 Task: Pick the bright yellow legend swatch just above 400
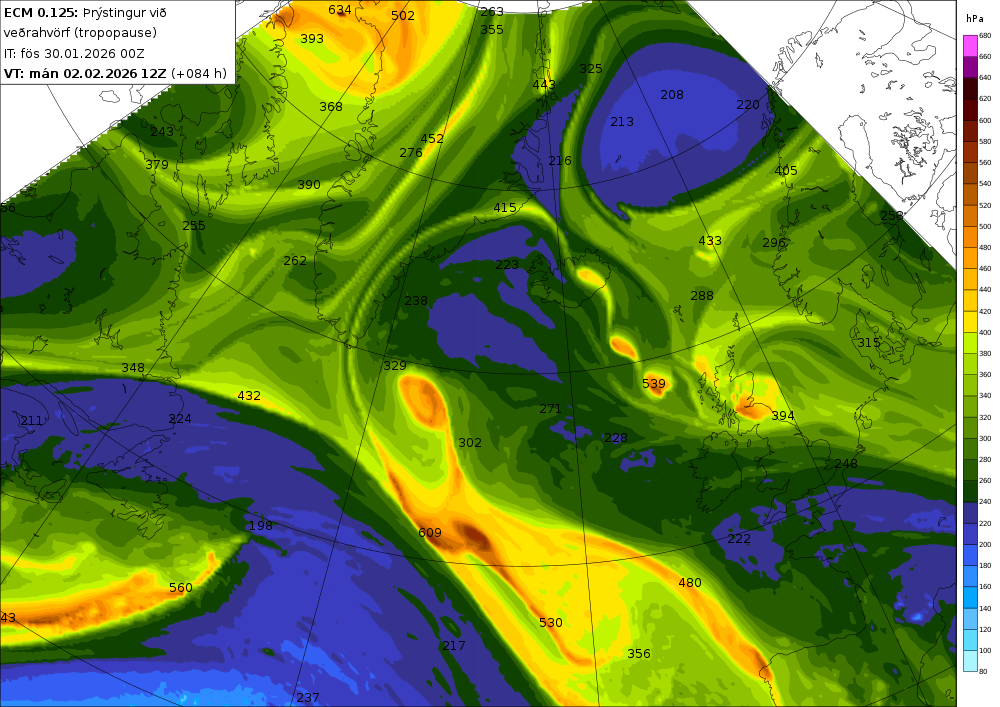[x=969, y=322]
